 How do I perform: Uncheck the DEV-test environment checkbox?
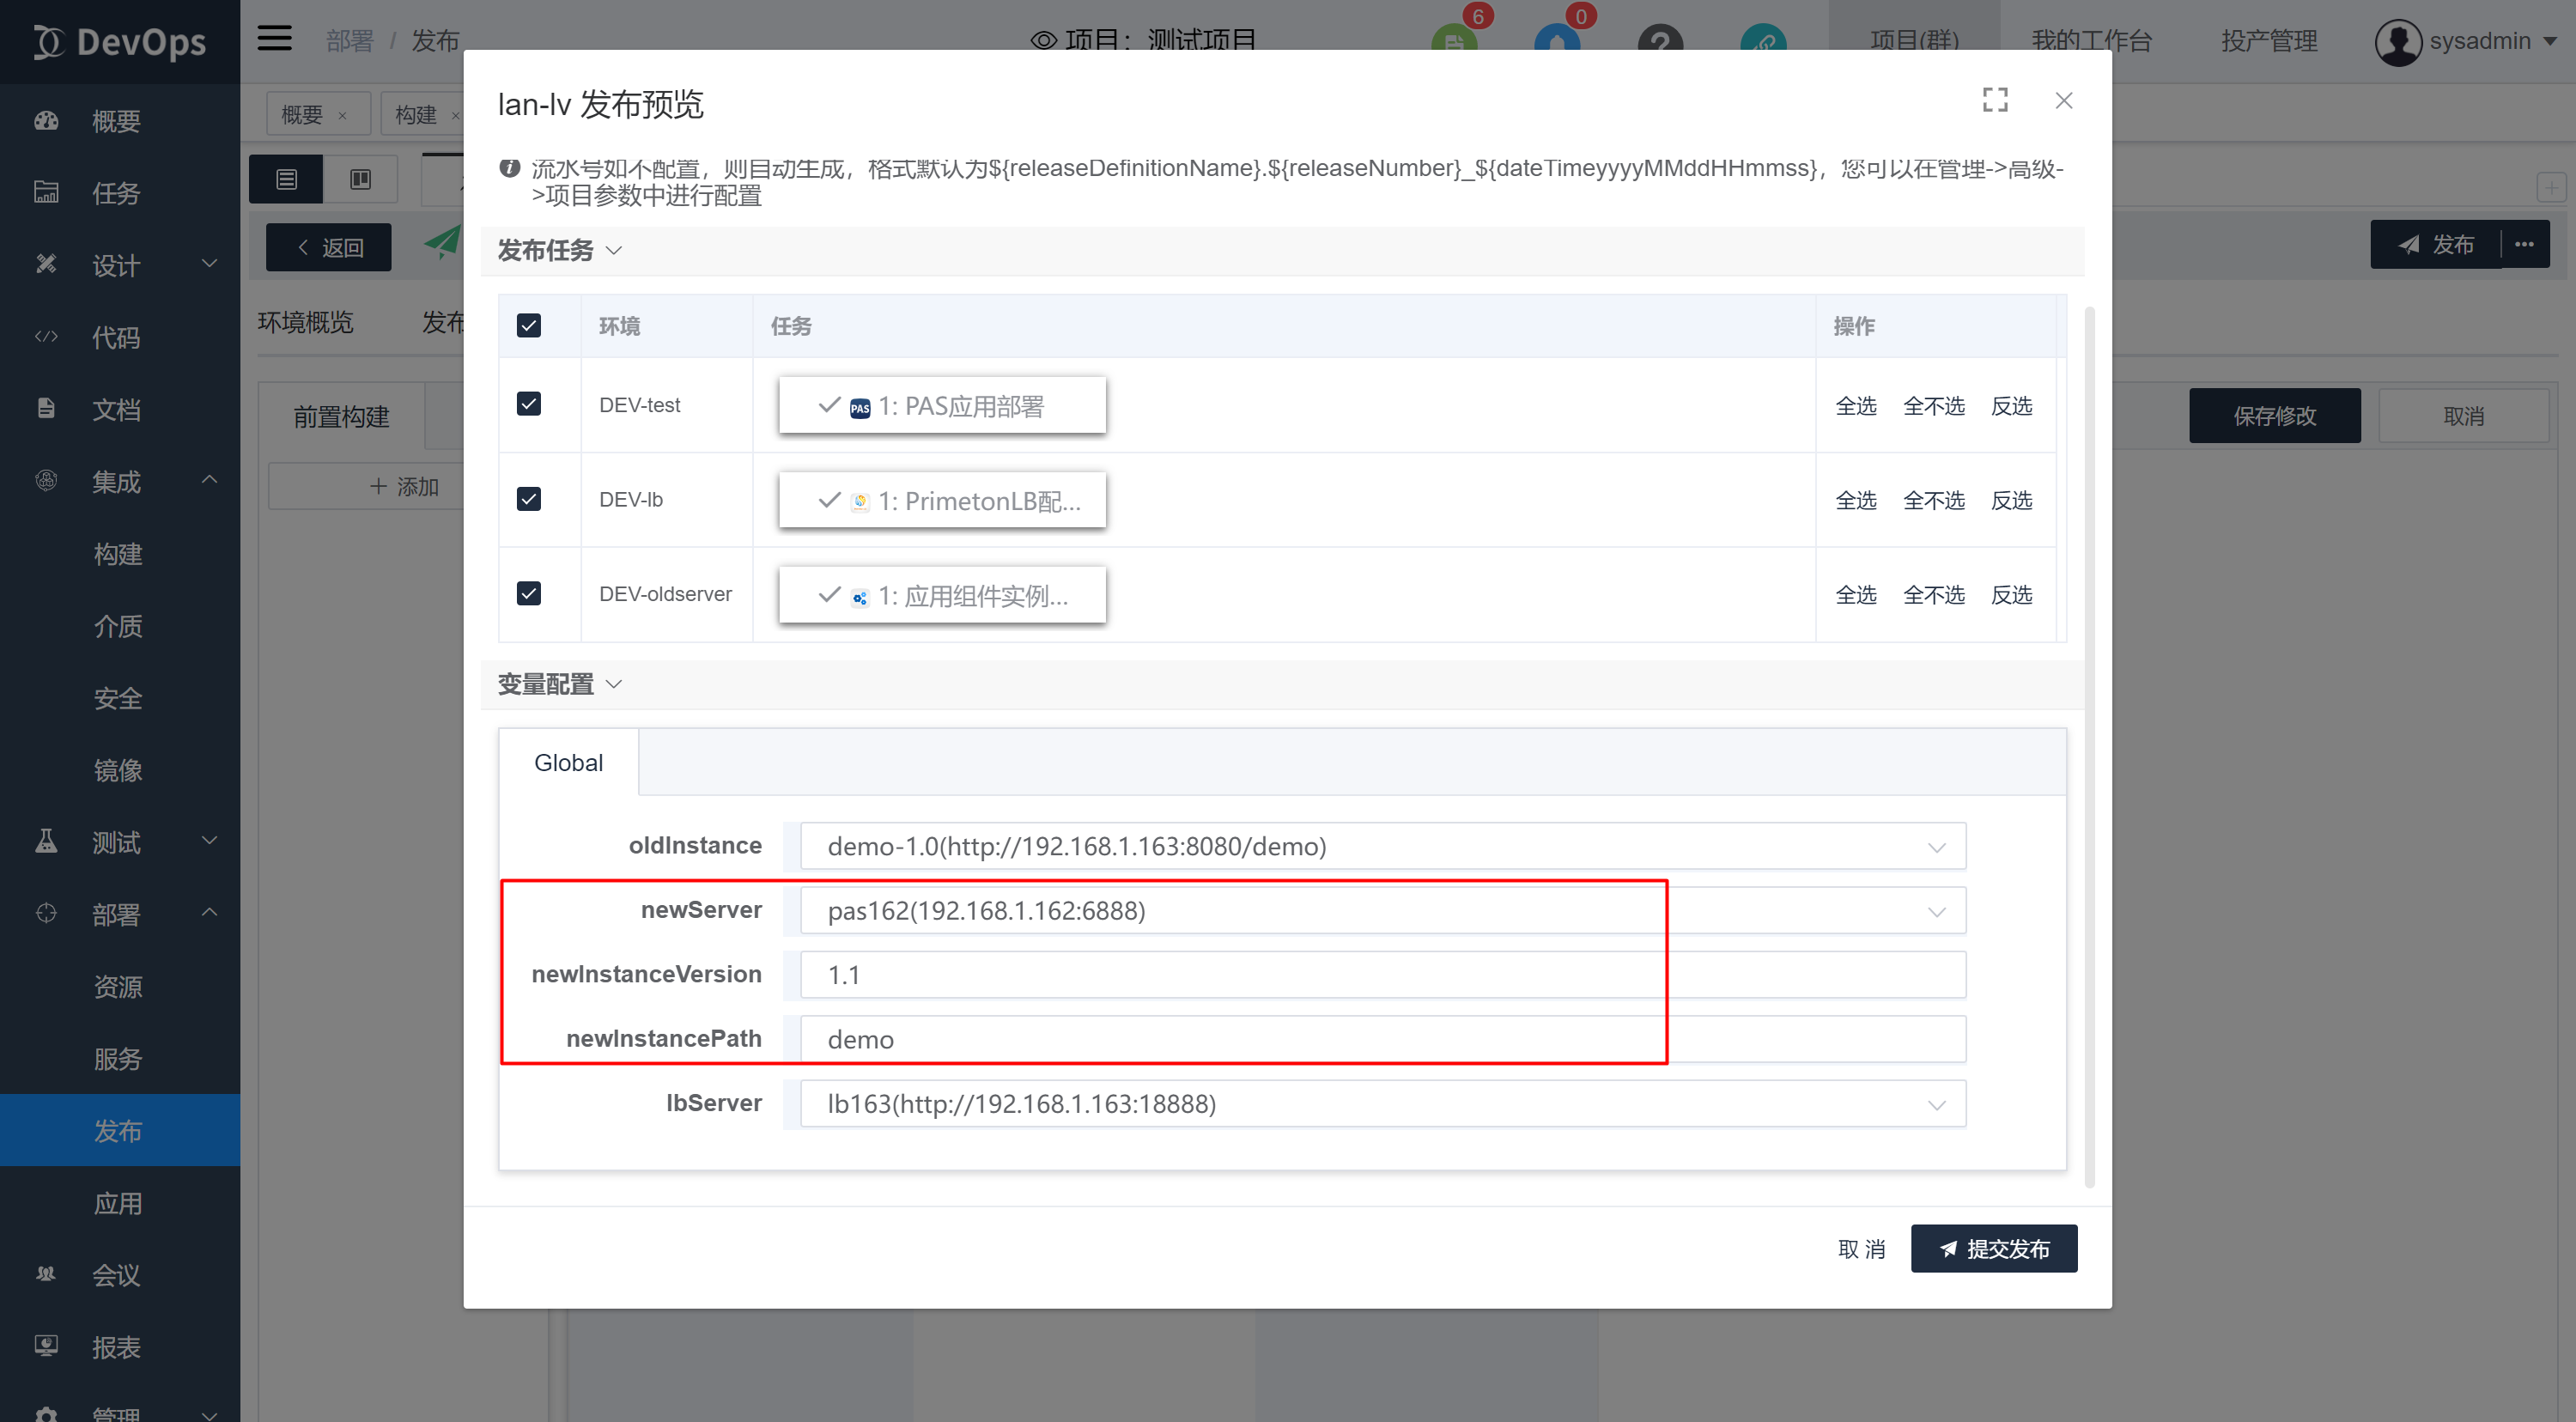528,404
